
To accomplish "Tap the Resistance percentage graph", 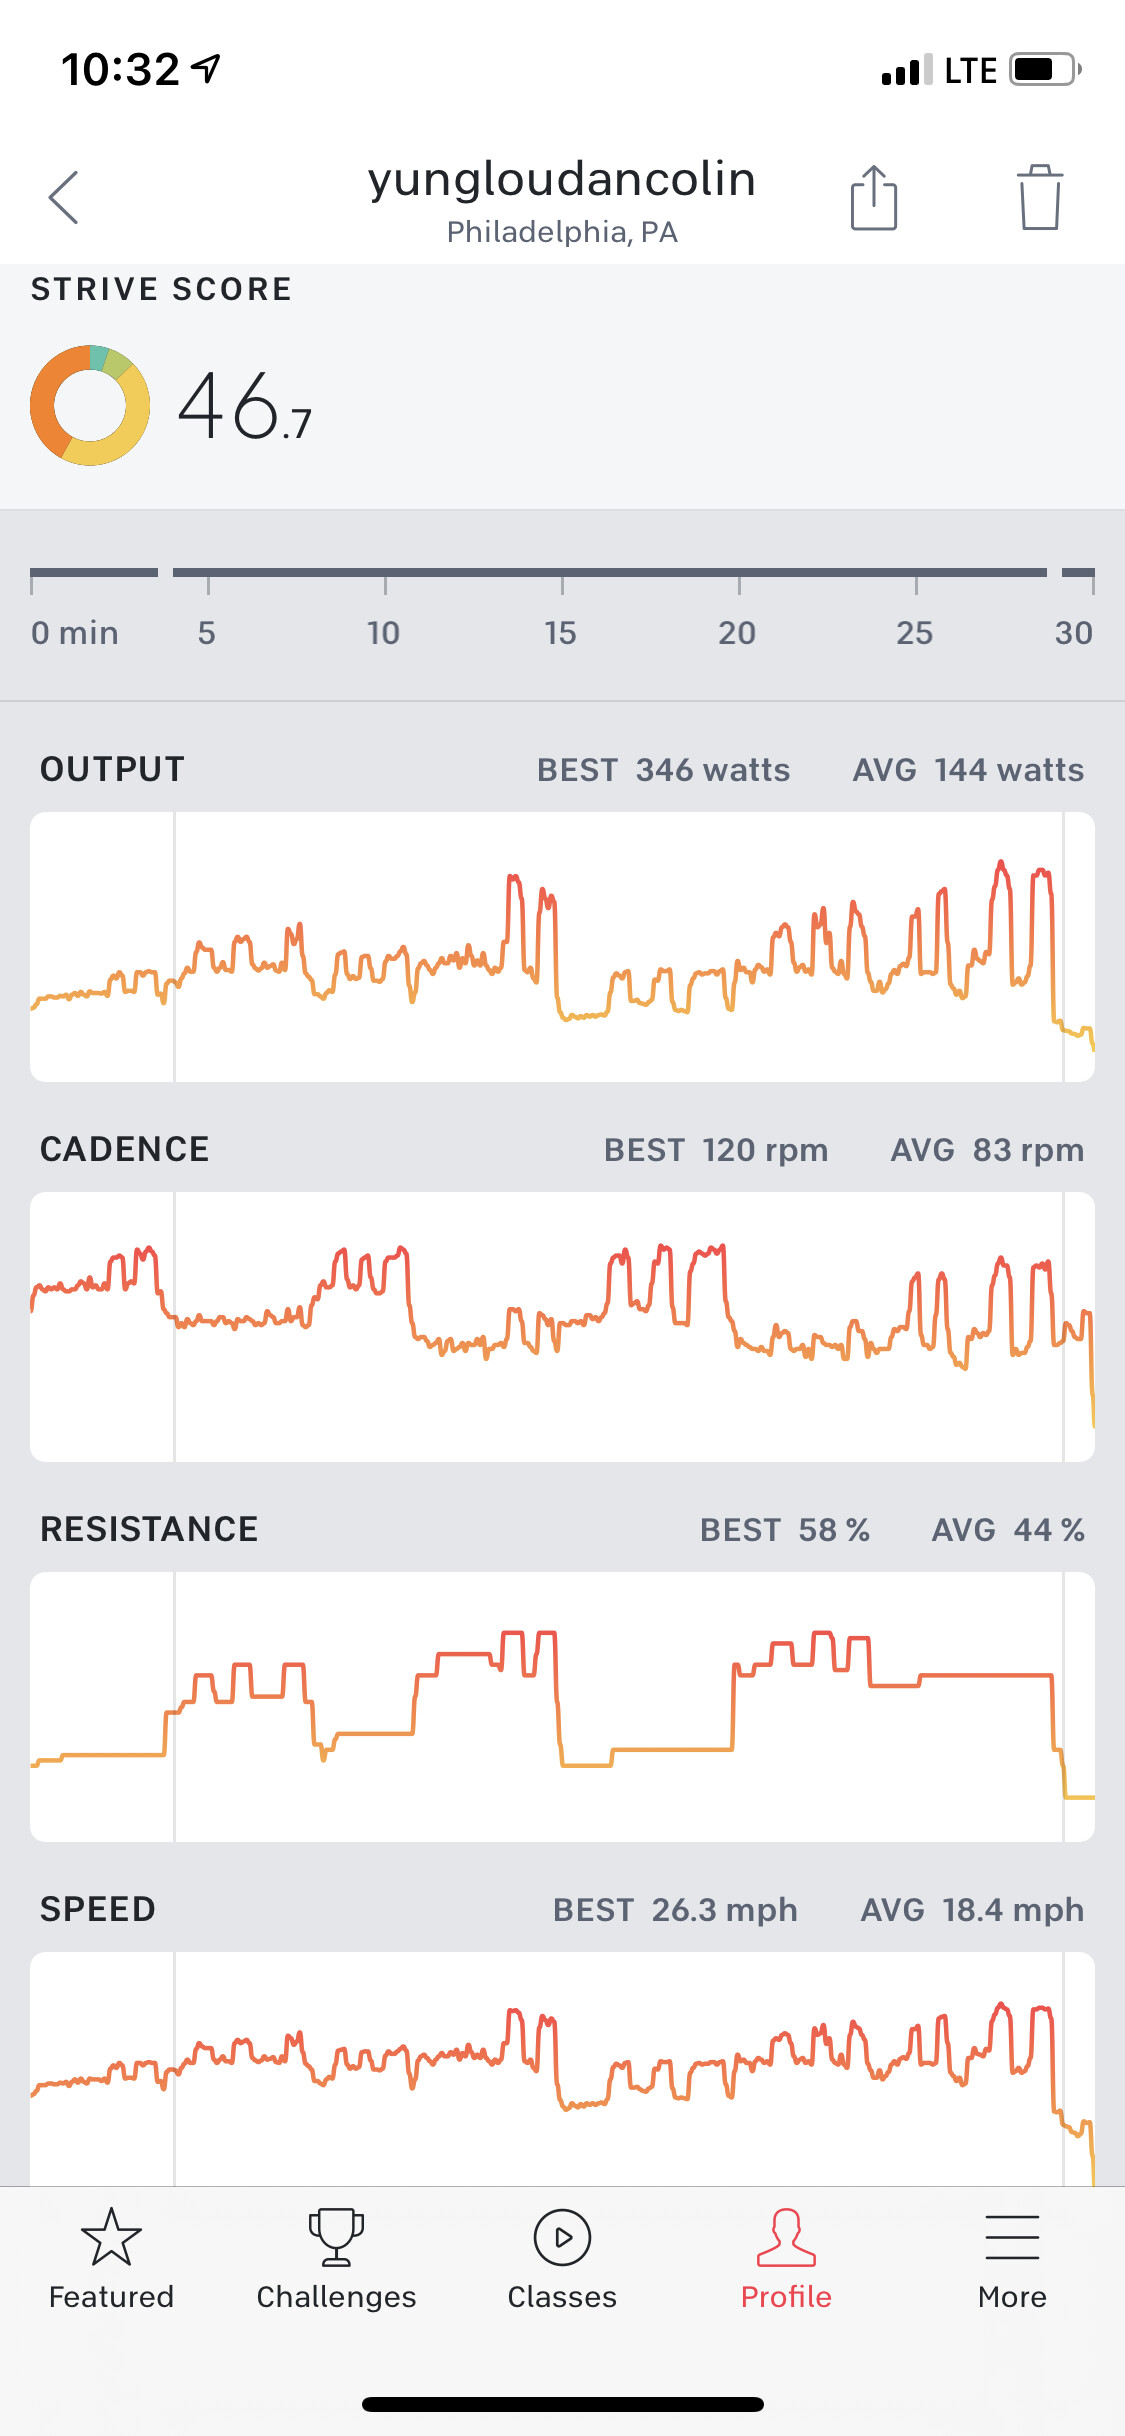I will (x=562, y=1706).
